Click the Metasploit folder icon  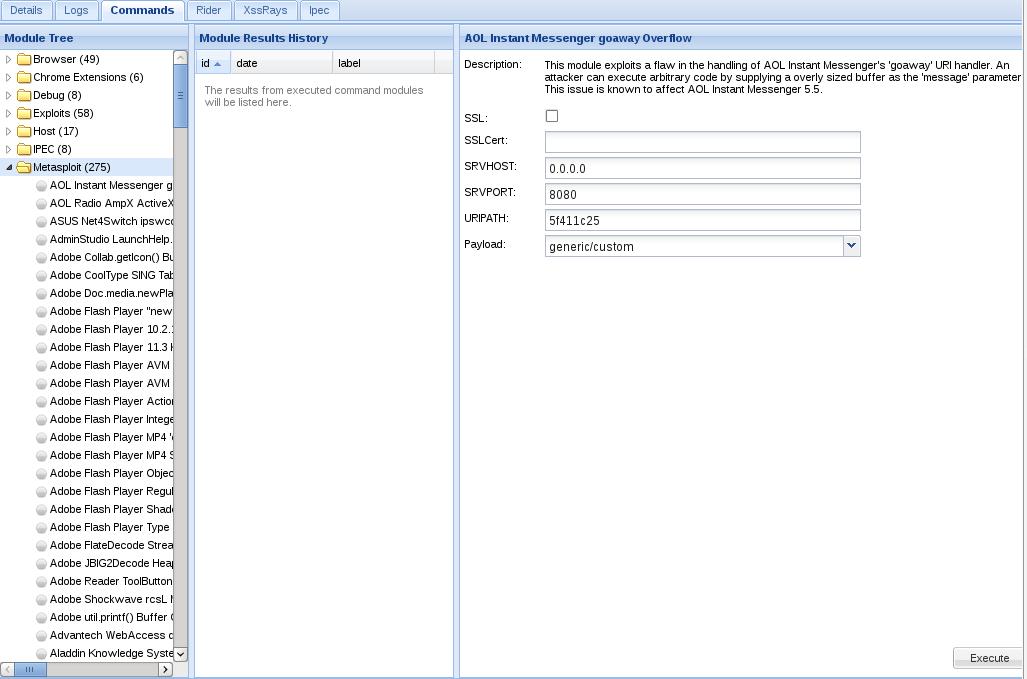point(24,168)
